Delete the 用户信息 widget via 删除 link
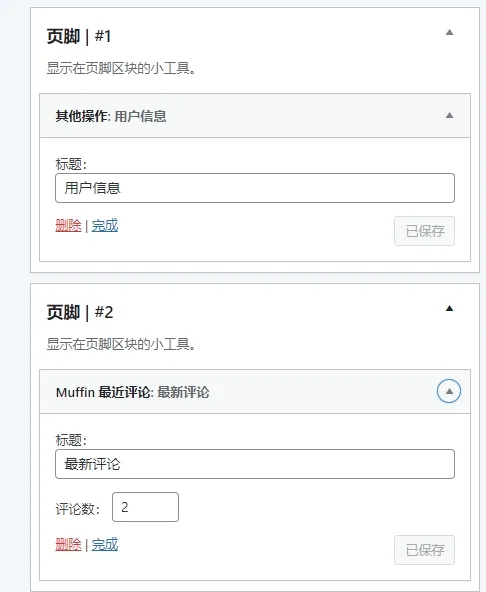The height and width of the screenshot is (592, 486). click(68, 226)
